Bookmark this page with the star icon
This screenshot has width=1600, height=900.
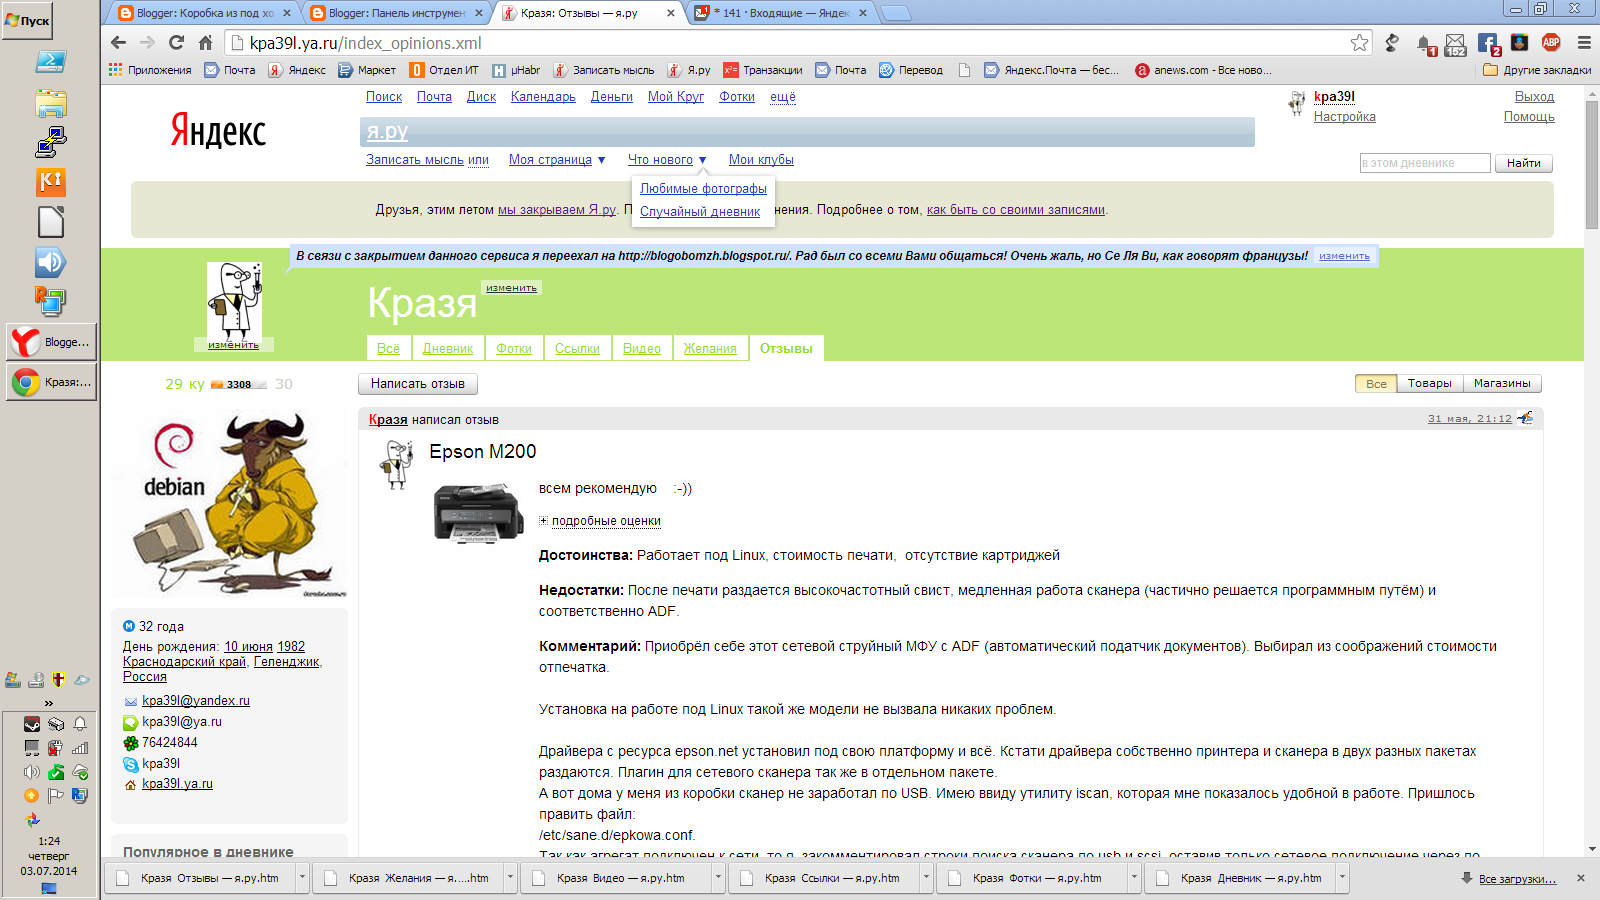coord(1359,43)
